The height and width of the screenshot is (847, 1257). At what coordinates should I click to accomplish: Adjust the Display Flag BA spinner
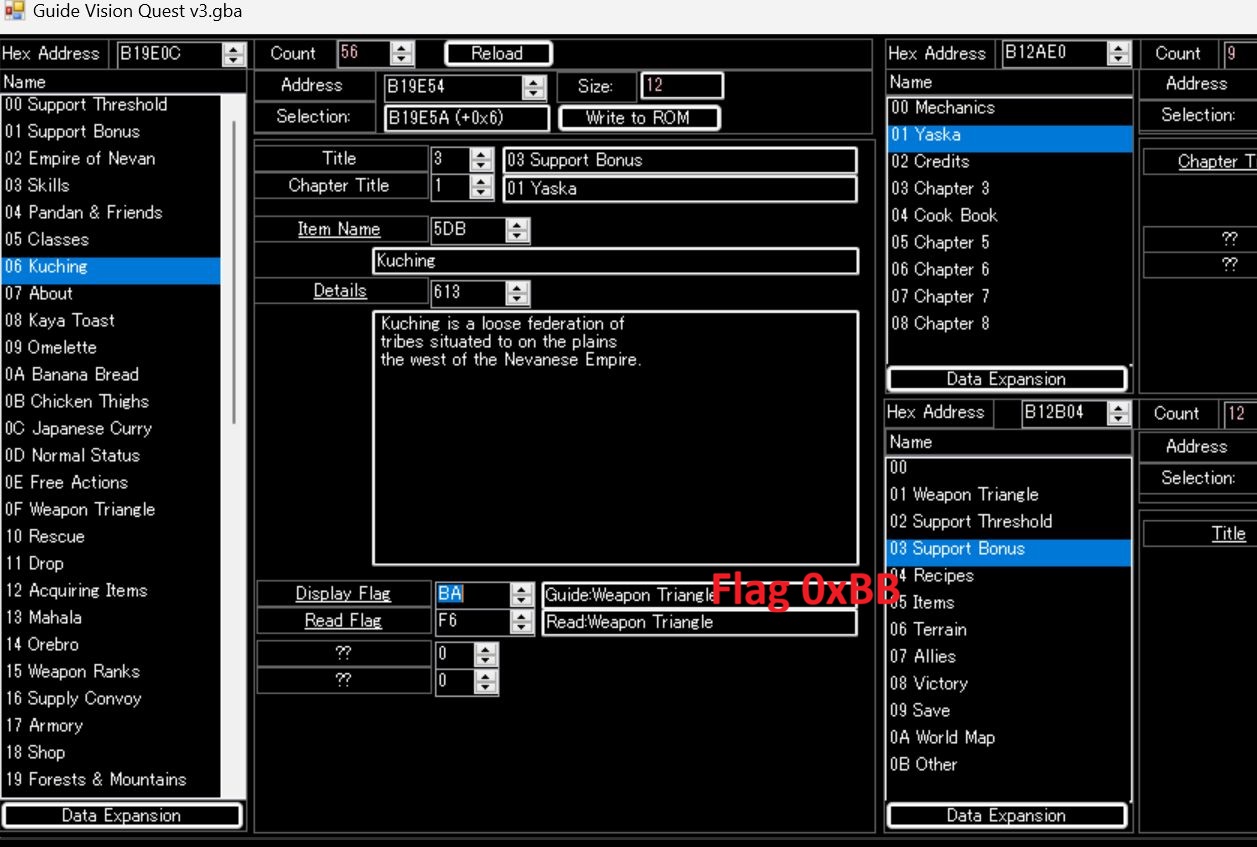(x=521, y=594)
